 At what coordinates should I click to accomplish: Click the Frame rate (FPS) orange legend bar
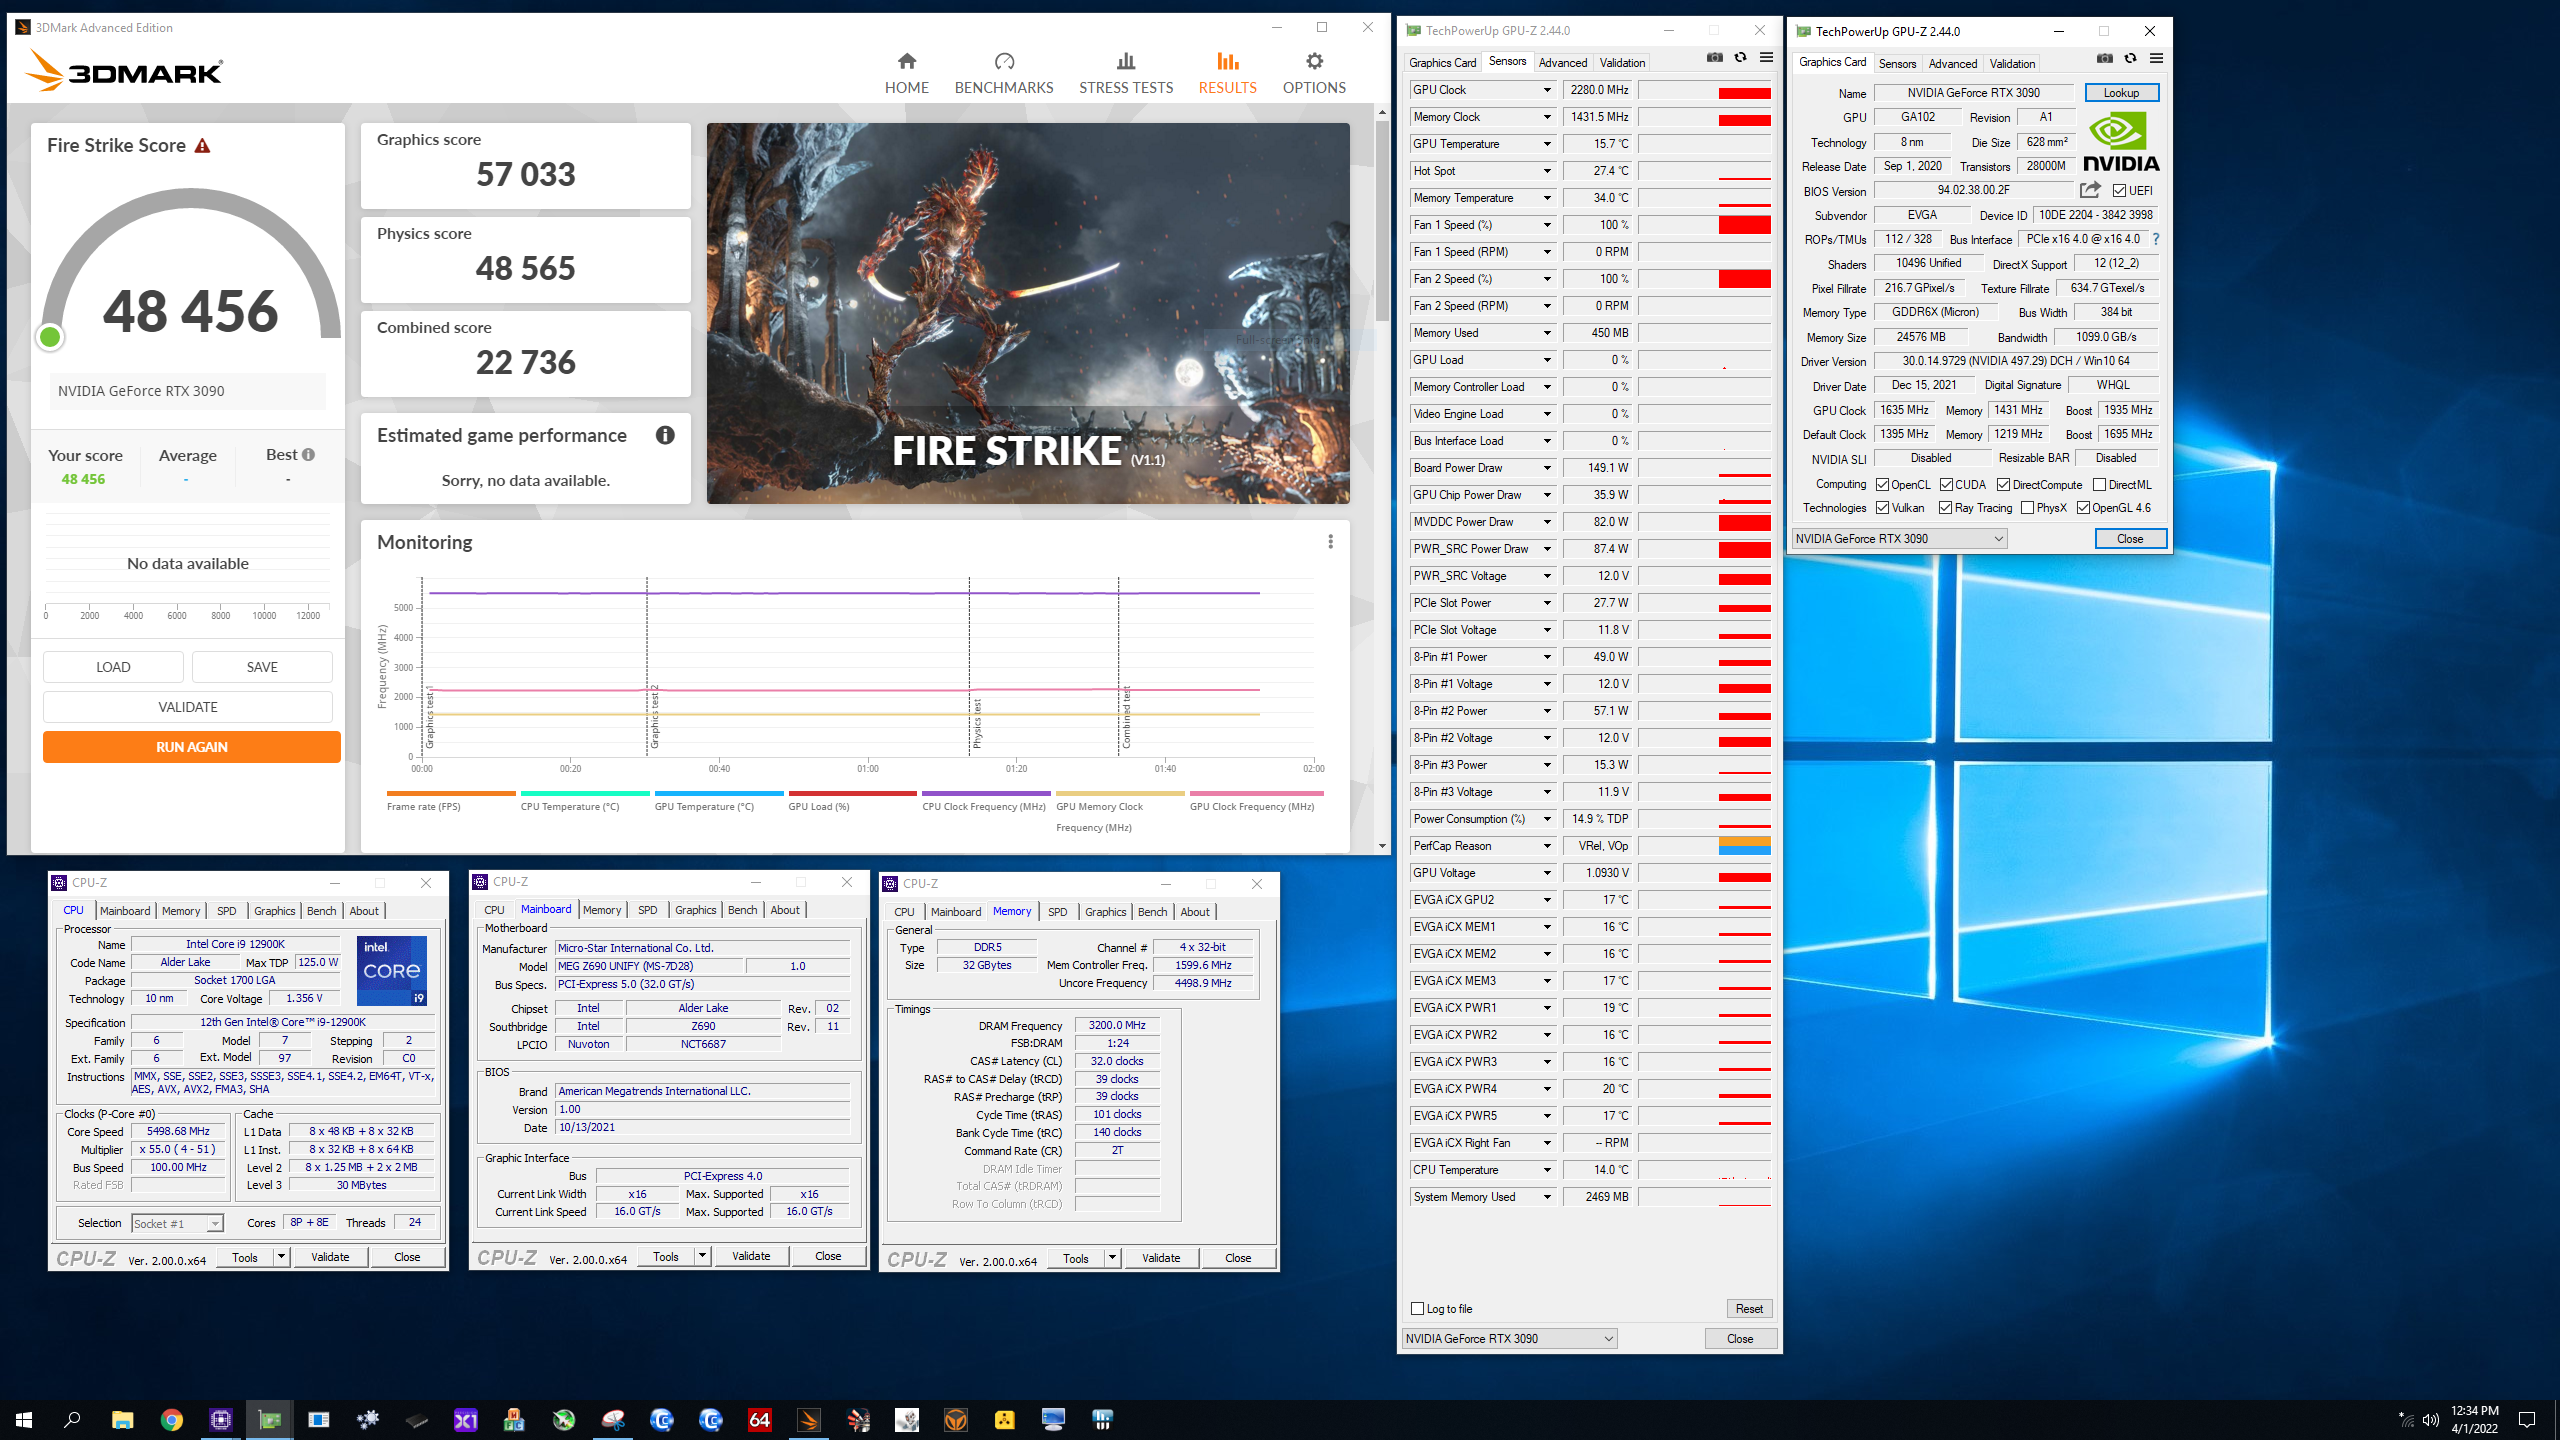[451, 794]
